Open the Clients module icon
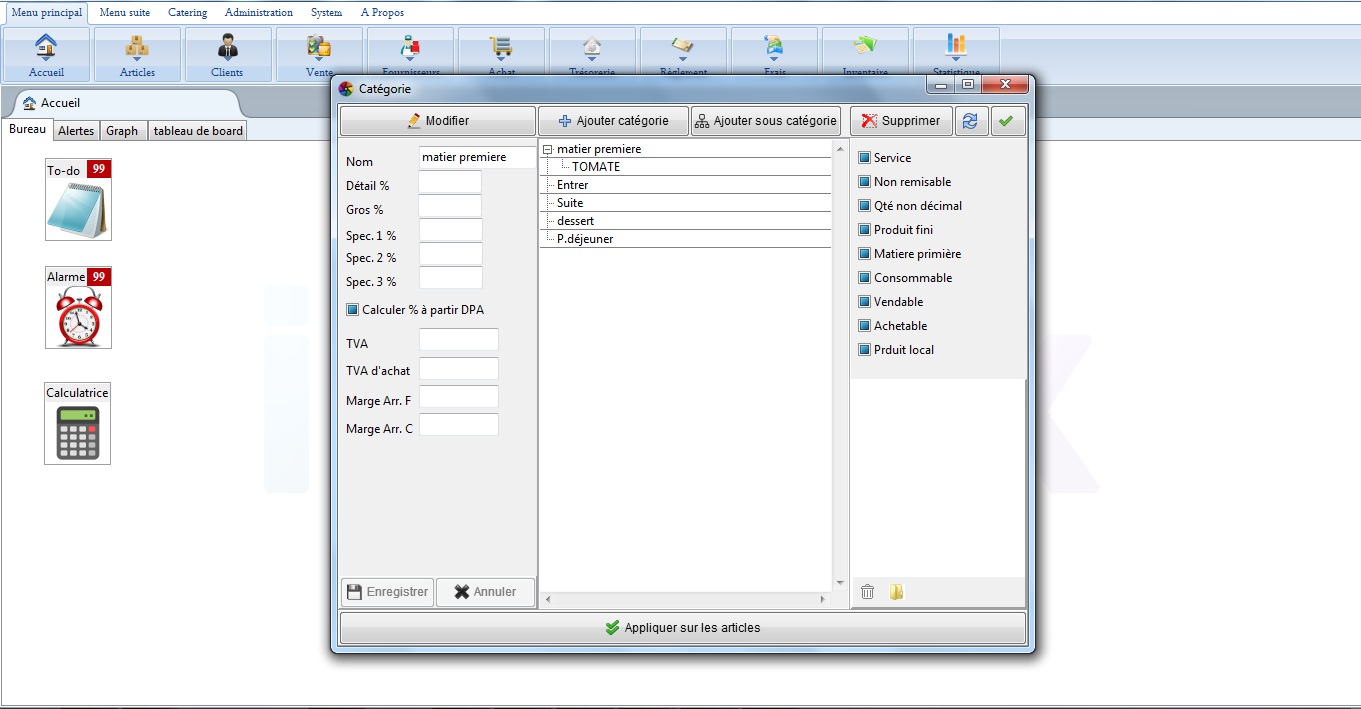Image resolution: width=1361 pixels, height=709 pixels. (x=227, y=54)
